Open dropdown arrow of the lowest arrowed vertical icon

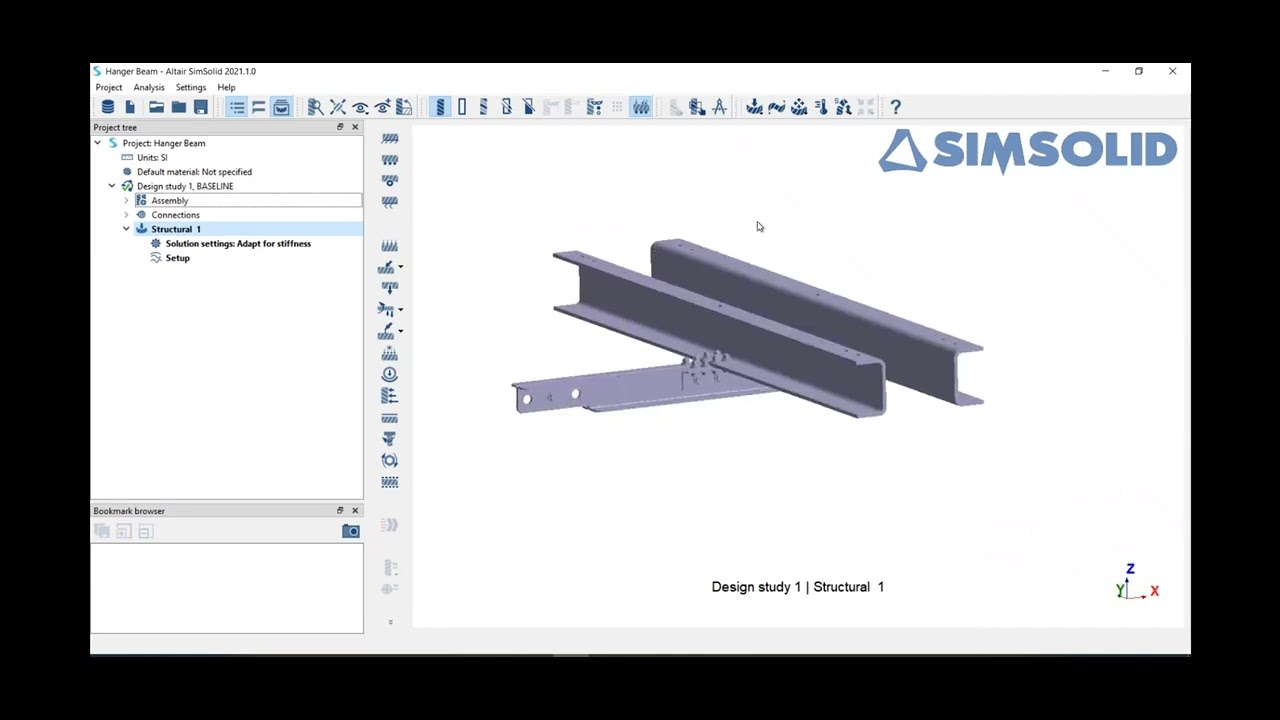(401, 331)
